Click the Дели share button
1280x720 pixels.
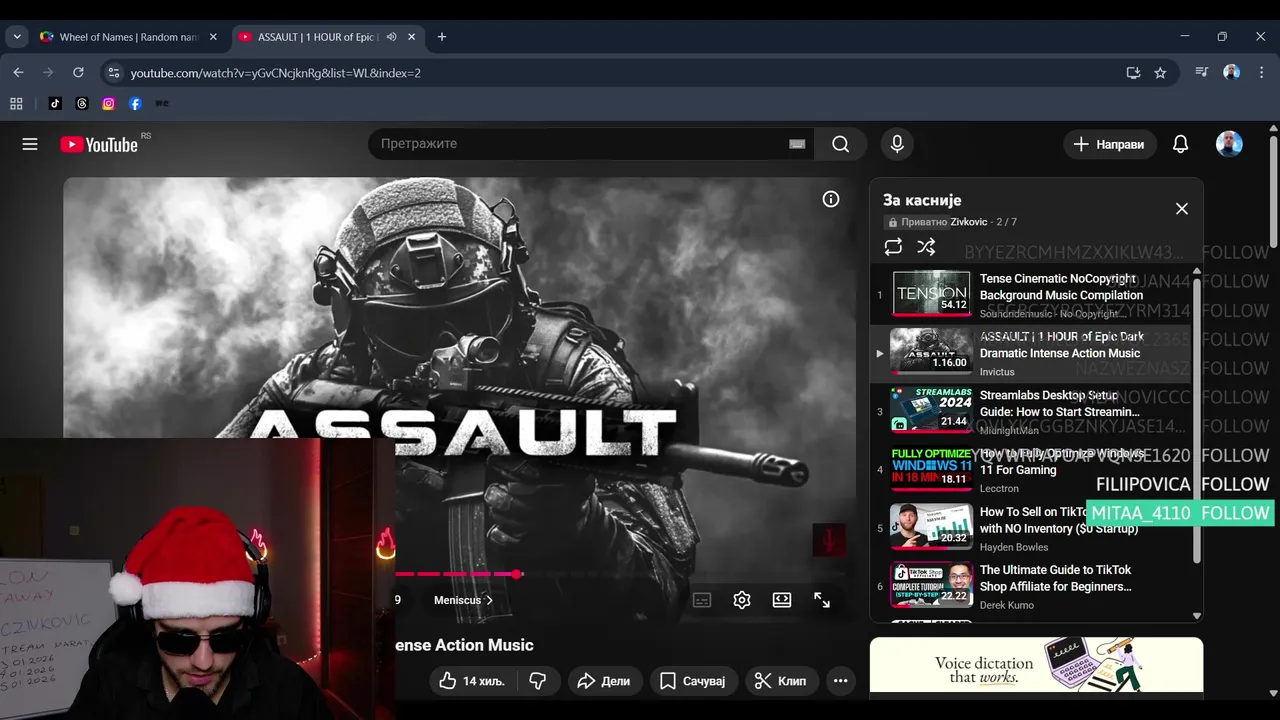[x=605, y=681]
